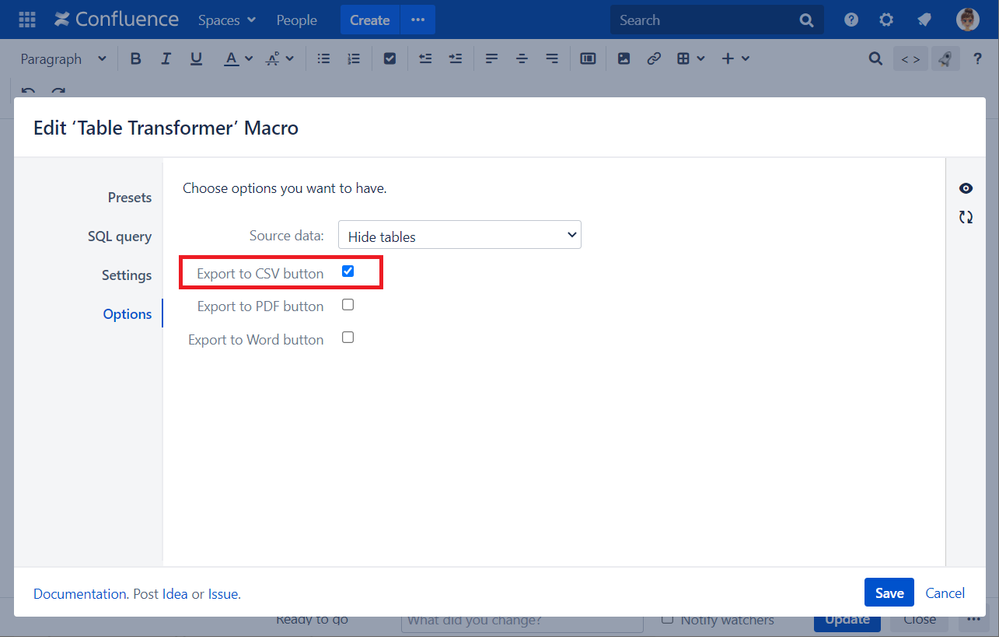Click the Confluence logo
The width and height of the screenshot is (999, 637).
[116, 20]
